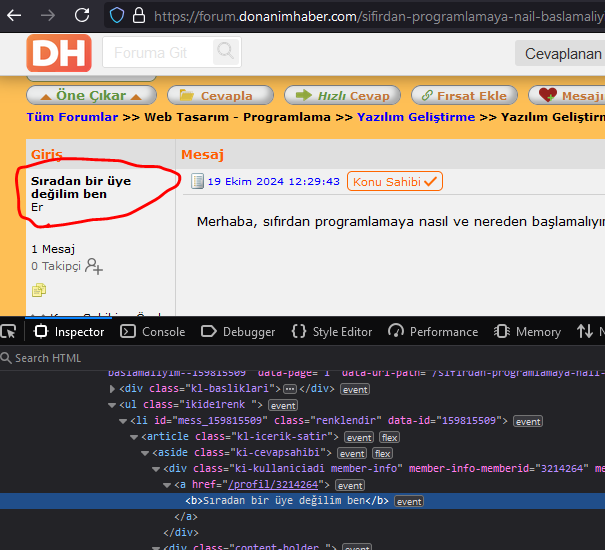Image resolution: width=605 pixels, height=550 pixels.
Task: Open the Debugger tab
Action: 238,332
